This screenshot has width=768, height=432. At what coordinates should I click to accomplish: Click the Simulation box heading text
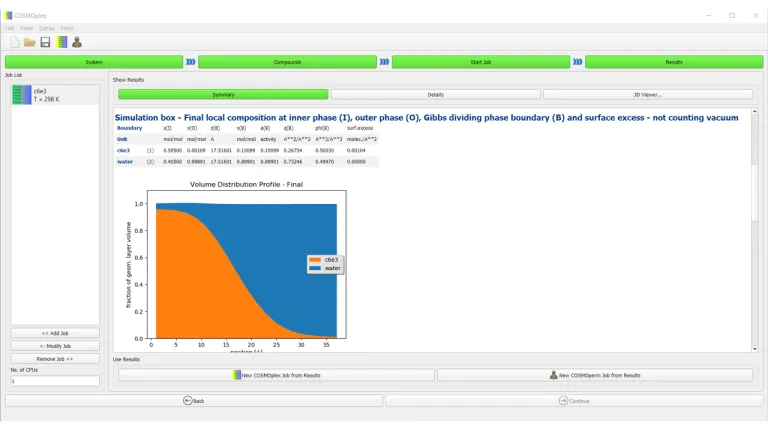point(426,118)
